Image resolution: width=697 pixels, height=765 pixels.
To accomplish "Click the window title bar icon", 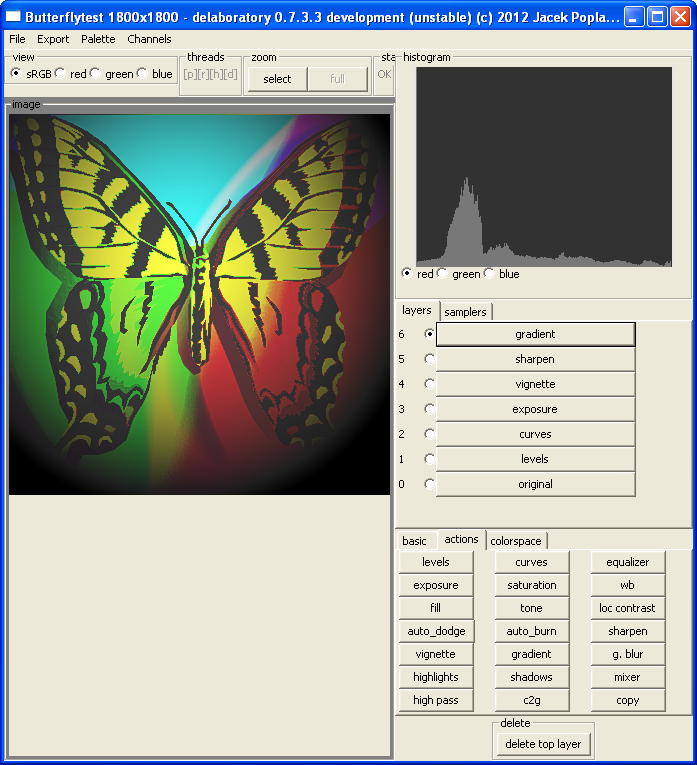I will click(x=13, y=17).
